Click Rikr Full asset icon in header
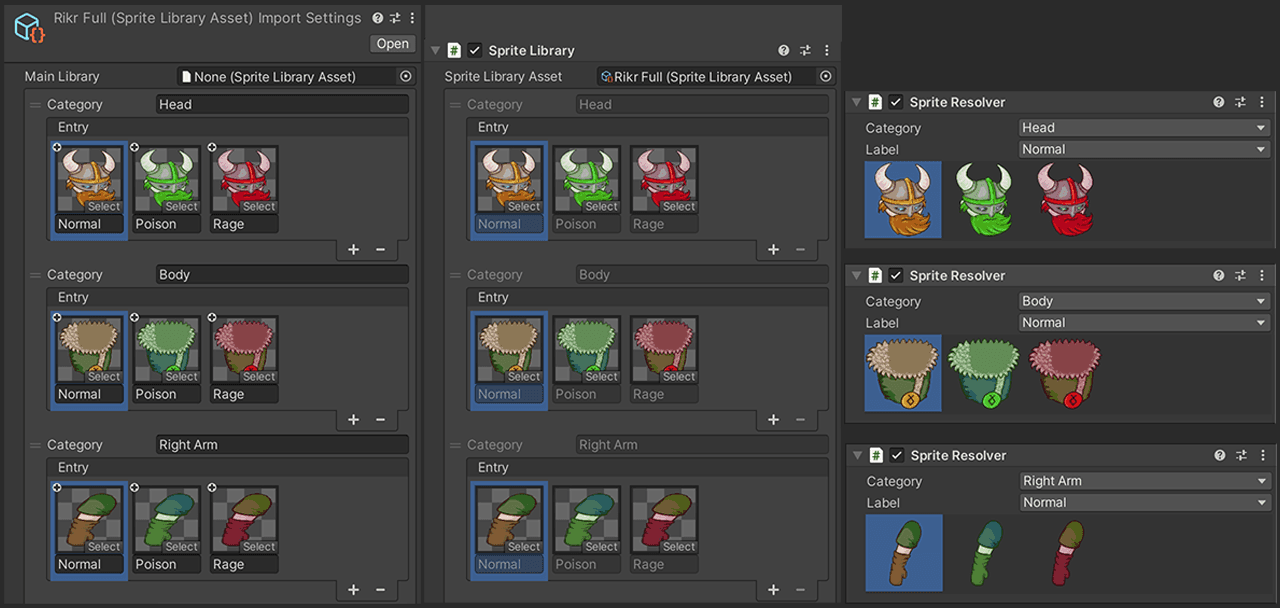The image size is (1280, 608). [29, 27]
